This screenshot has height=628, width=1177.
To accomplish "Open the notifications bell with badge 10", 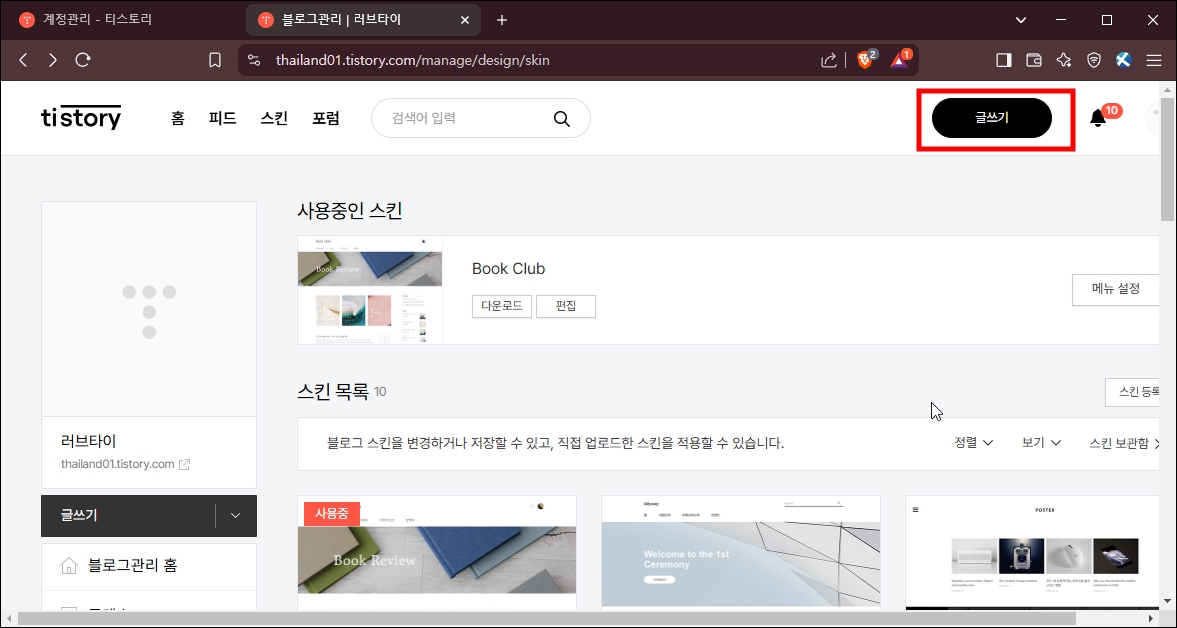I will [1096, 118].
